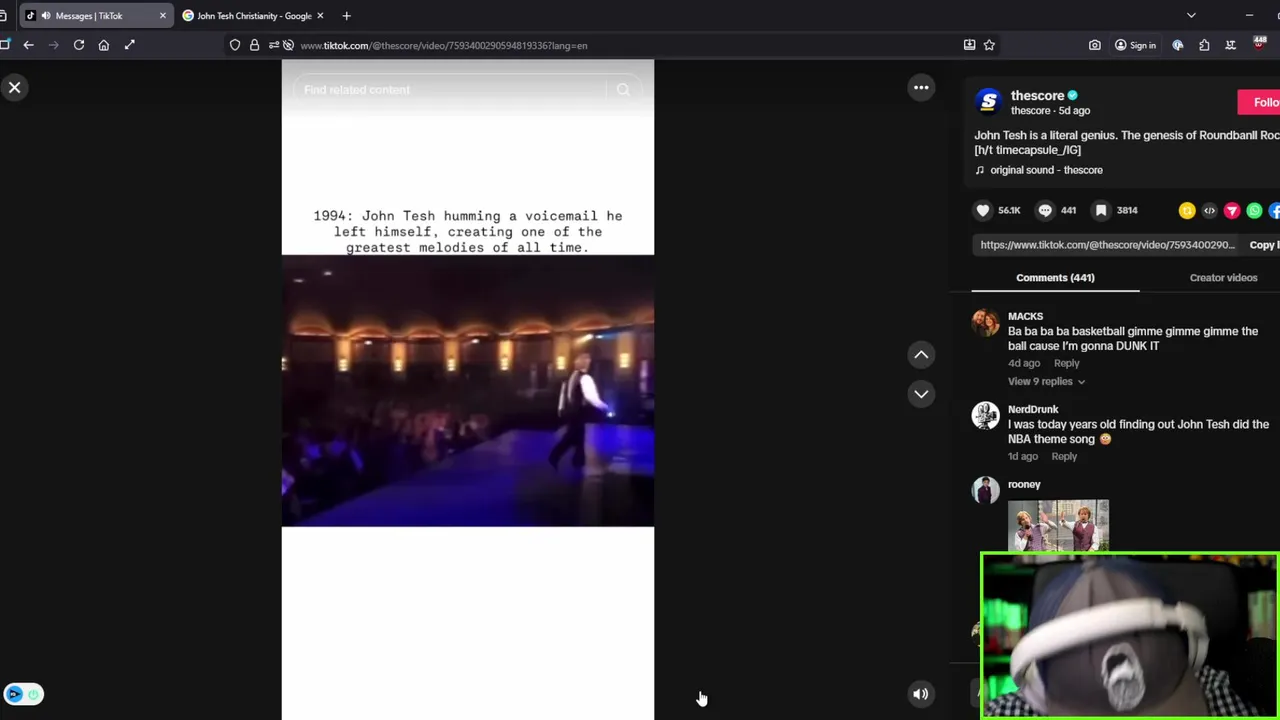This screenshot has height=720, width=1280.
Task: Click the screenshot camera icon in toolbar
Action: click(x=1095, y=45)
